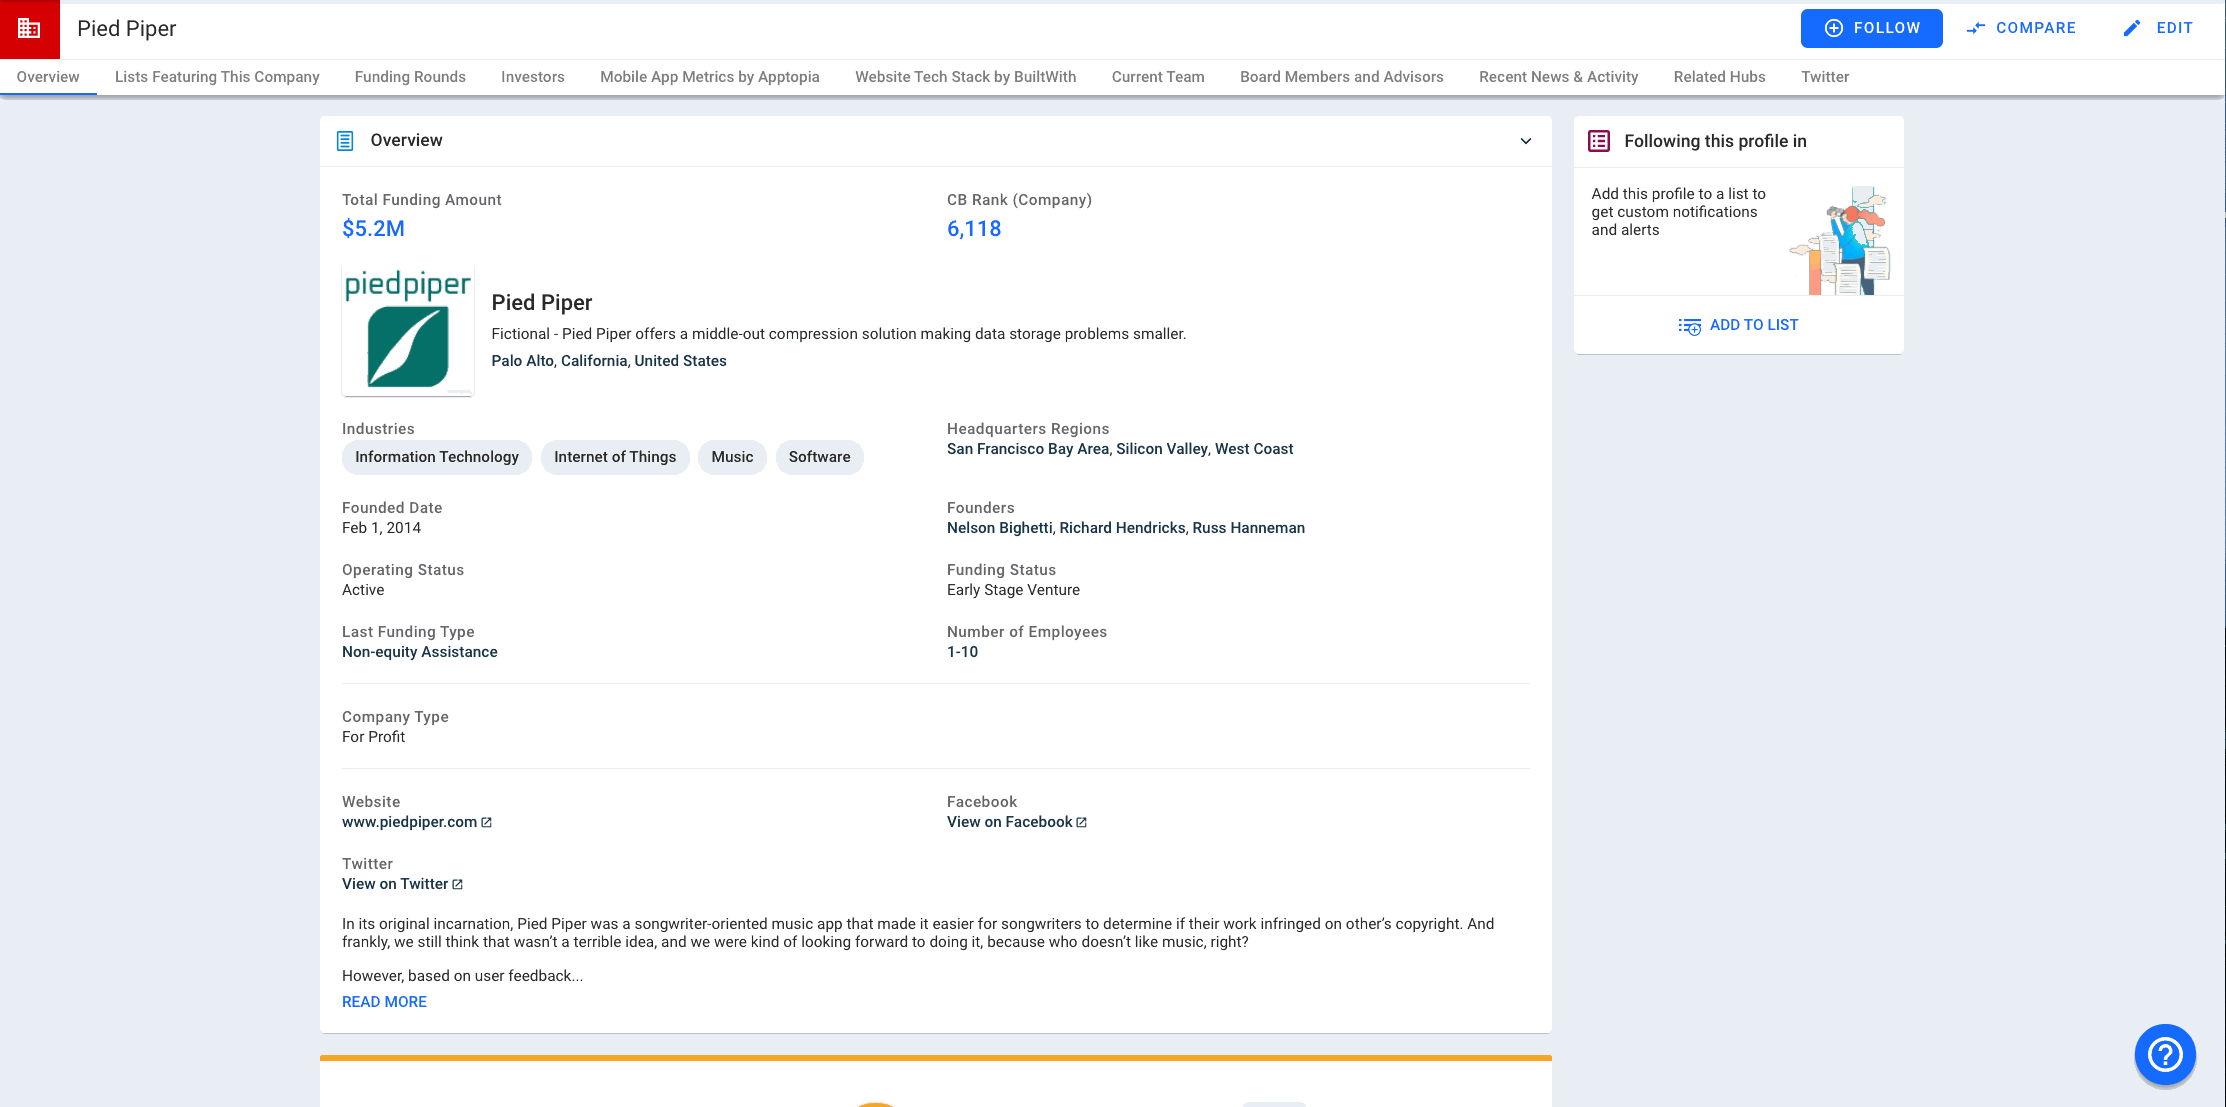The height and width of the screenshot is (1107, 2226).
Task: Select the Information Technology industry chip
Action: [x=437, y=457]
